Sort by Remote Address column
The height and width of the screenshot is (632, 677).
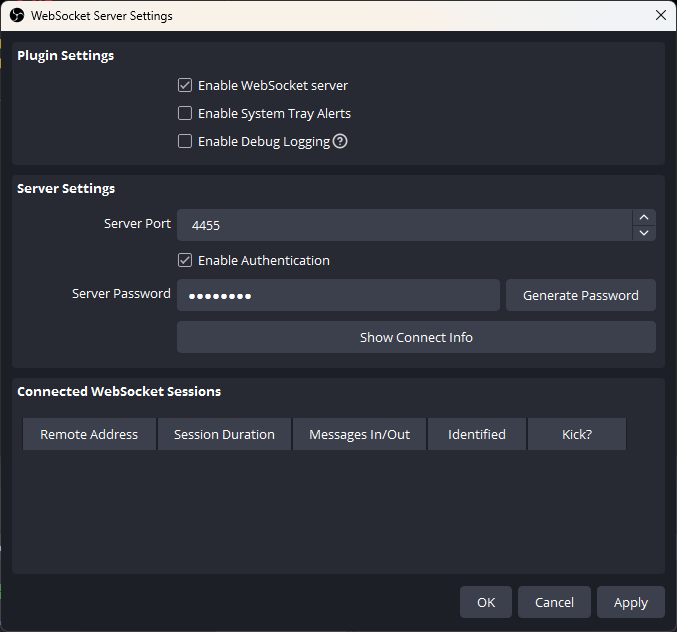click(89, 434)
